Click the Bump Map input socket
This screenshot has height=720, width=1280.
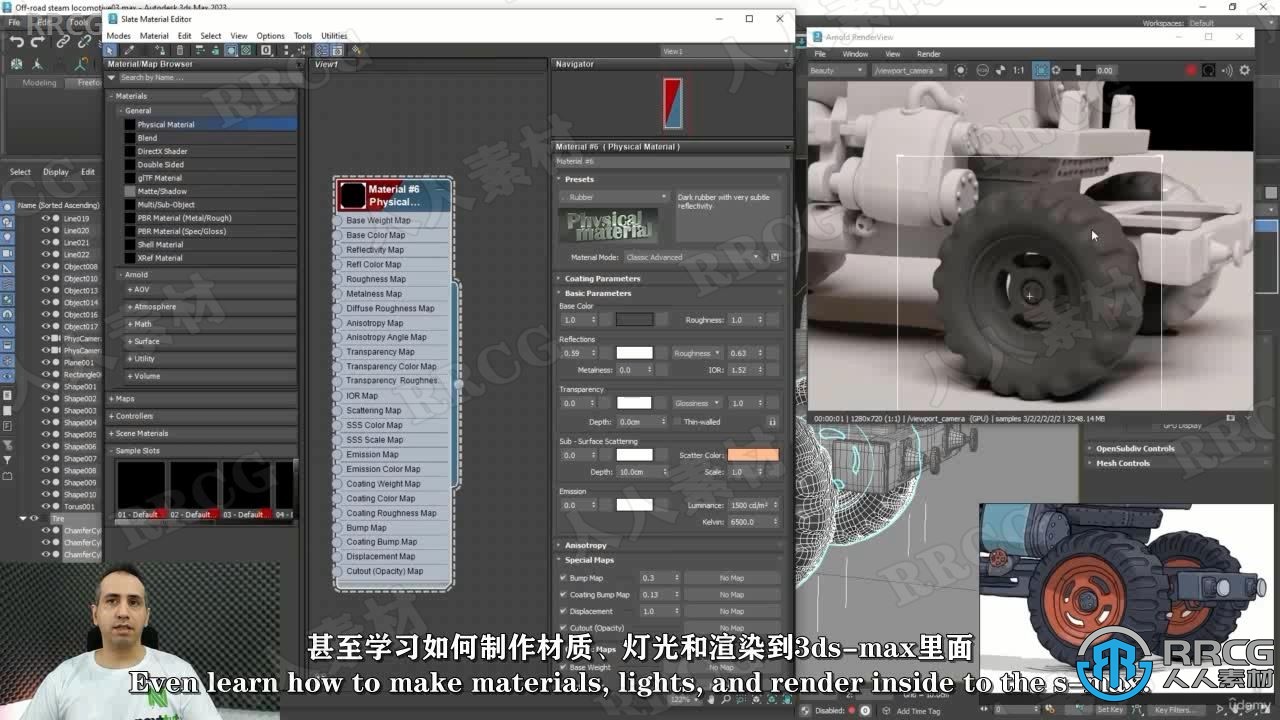[x=338, y=527]
